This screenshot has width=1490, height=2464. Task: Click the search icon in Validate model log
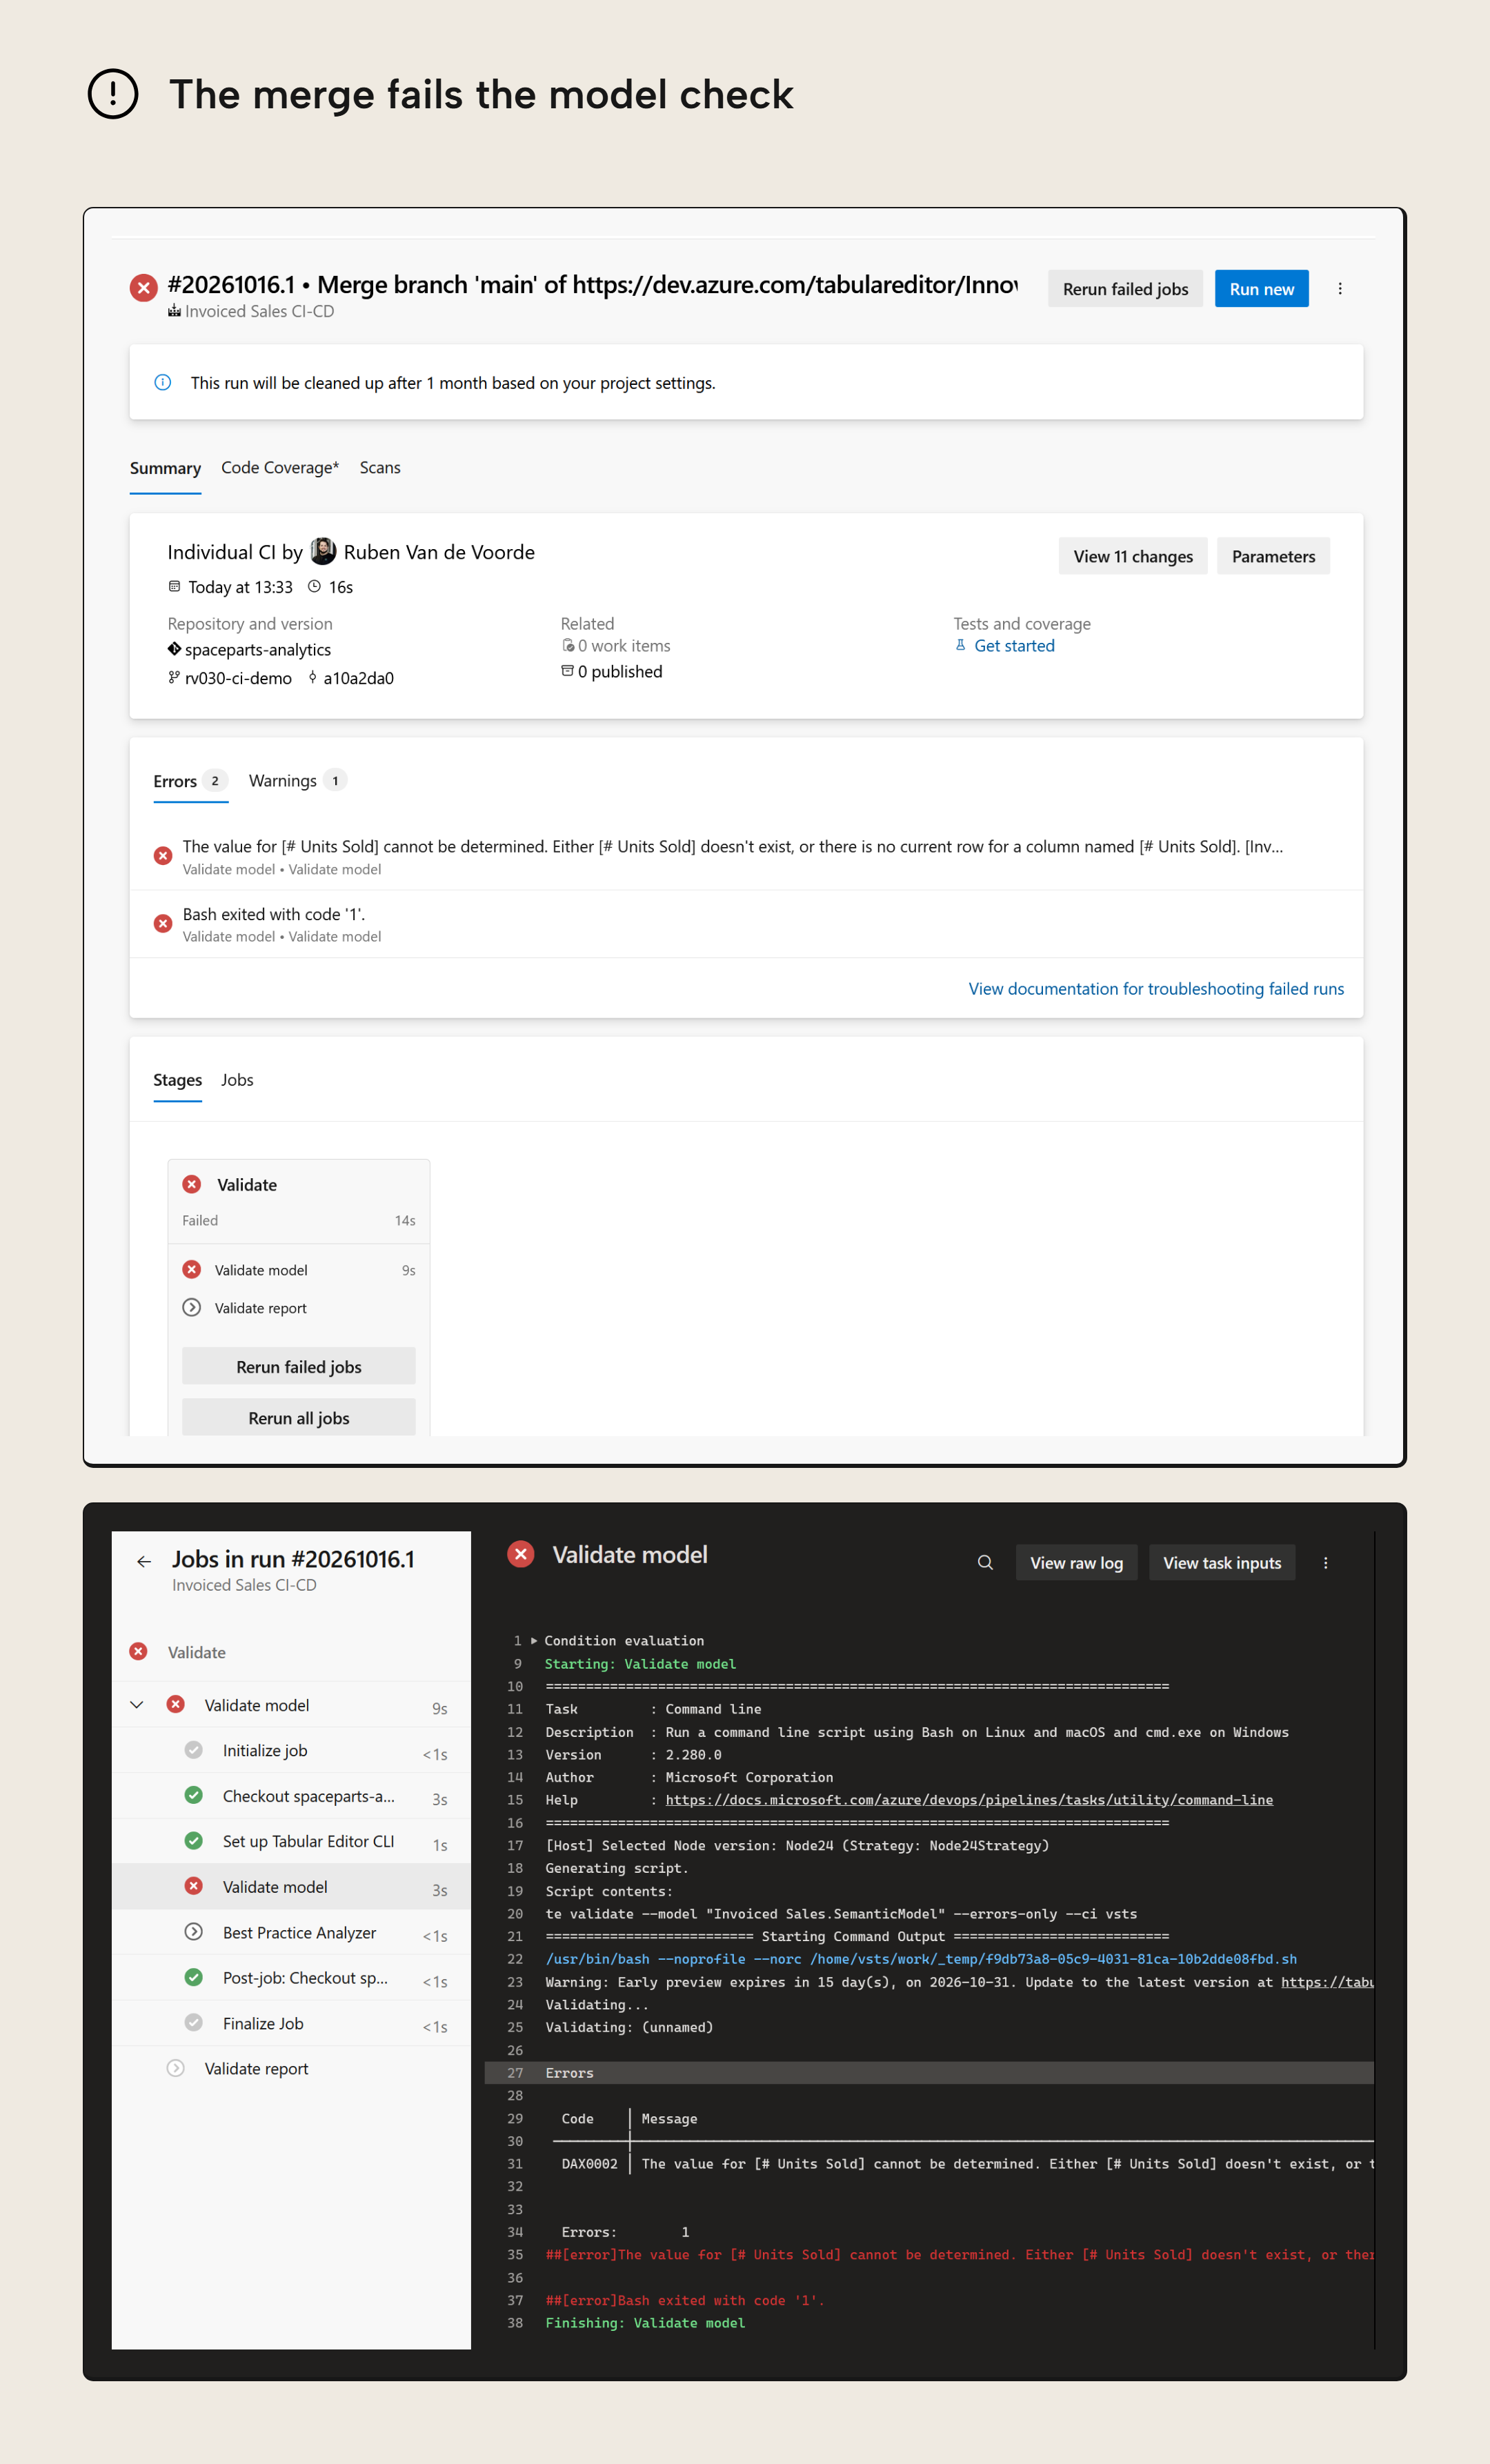(x=985, y=1562)
